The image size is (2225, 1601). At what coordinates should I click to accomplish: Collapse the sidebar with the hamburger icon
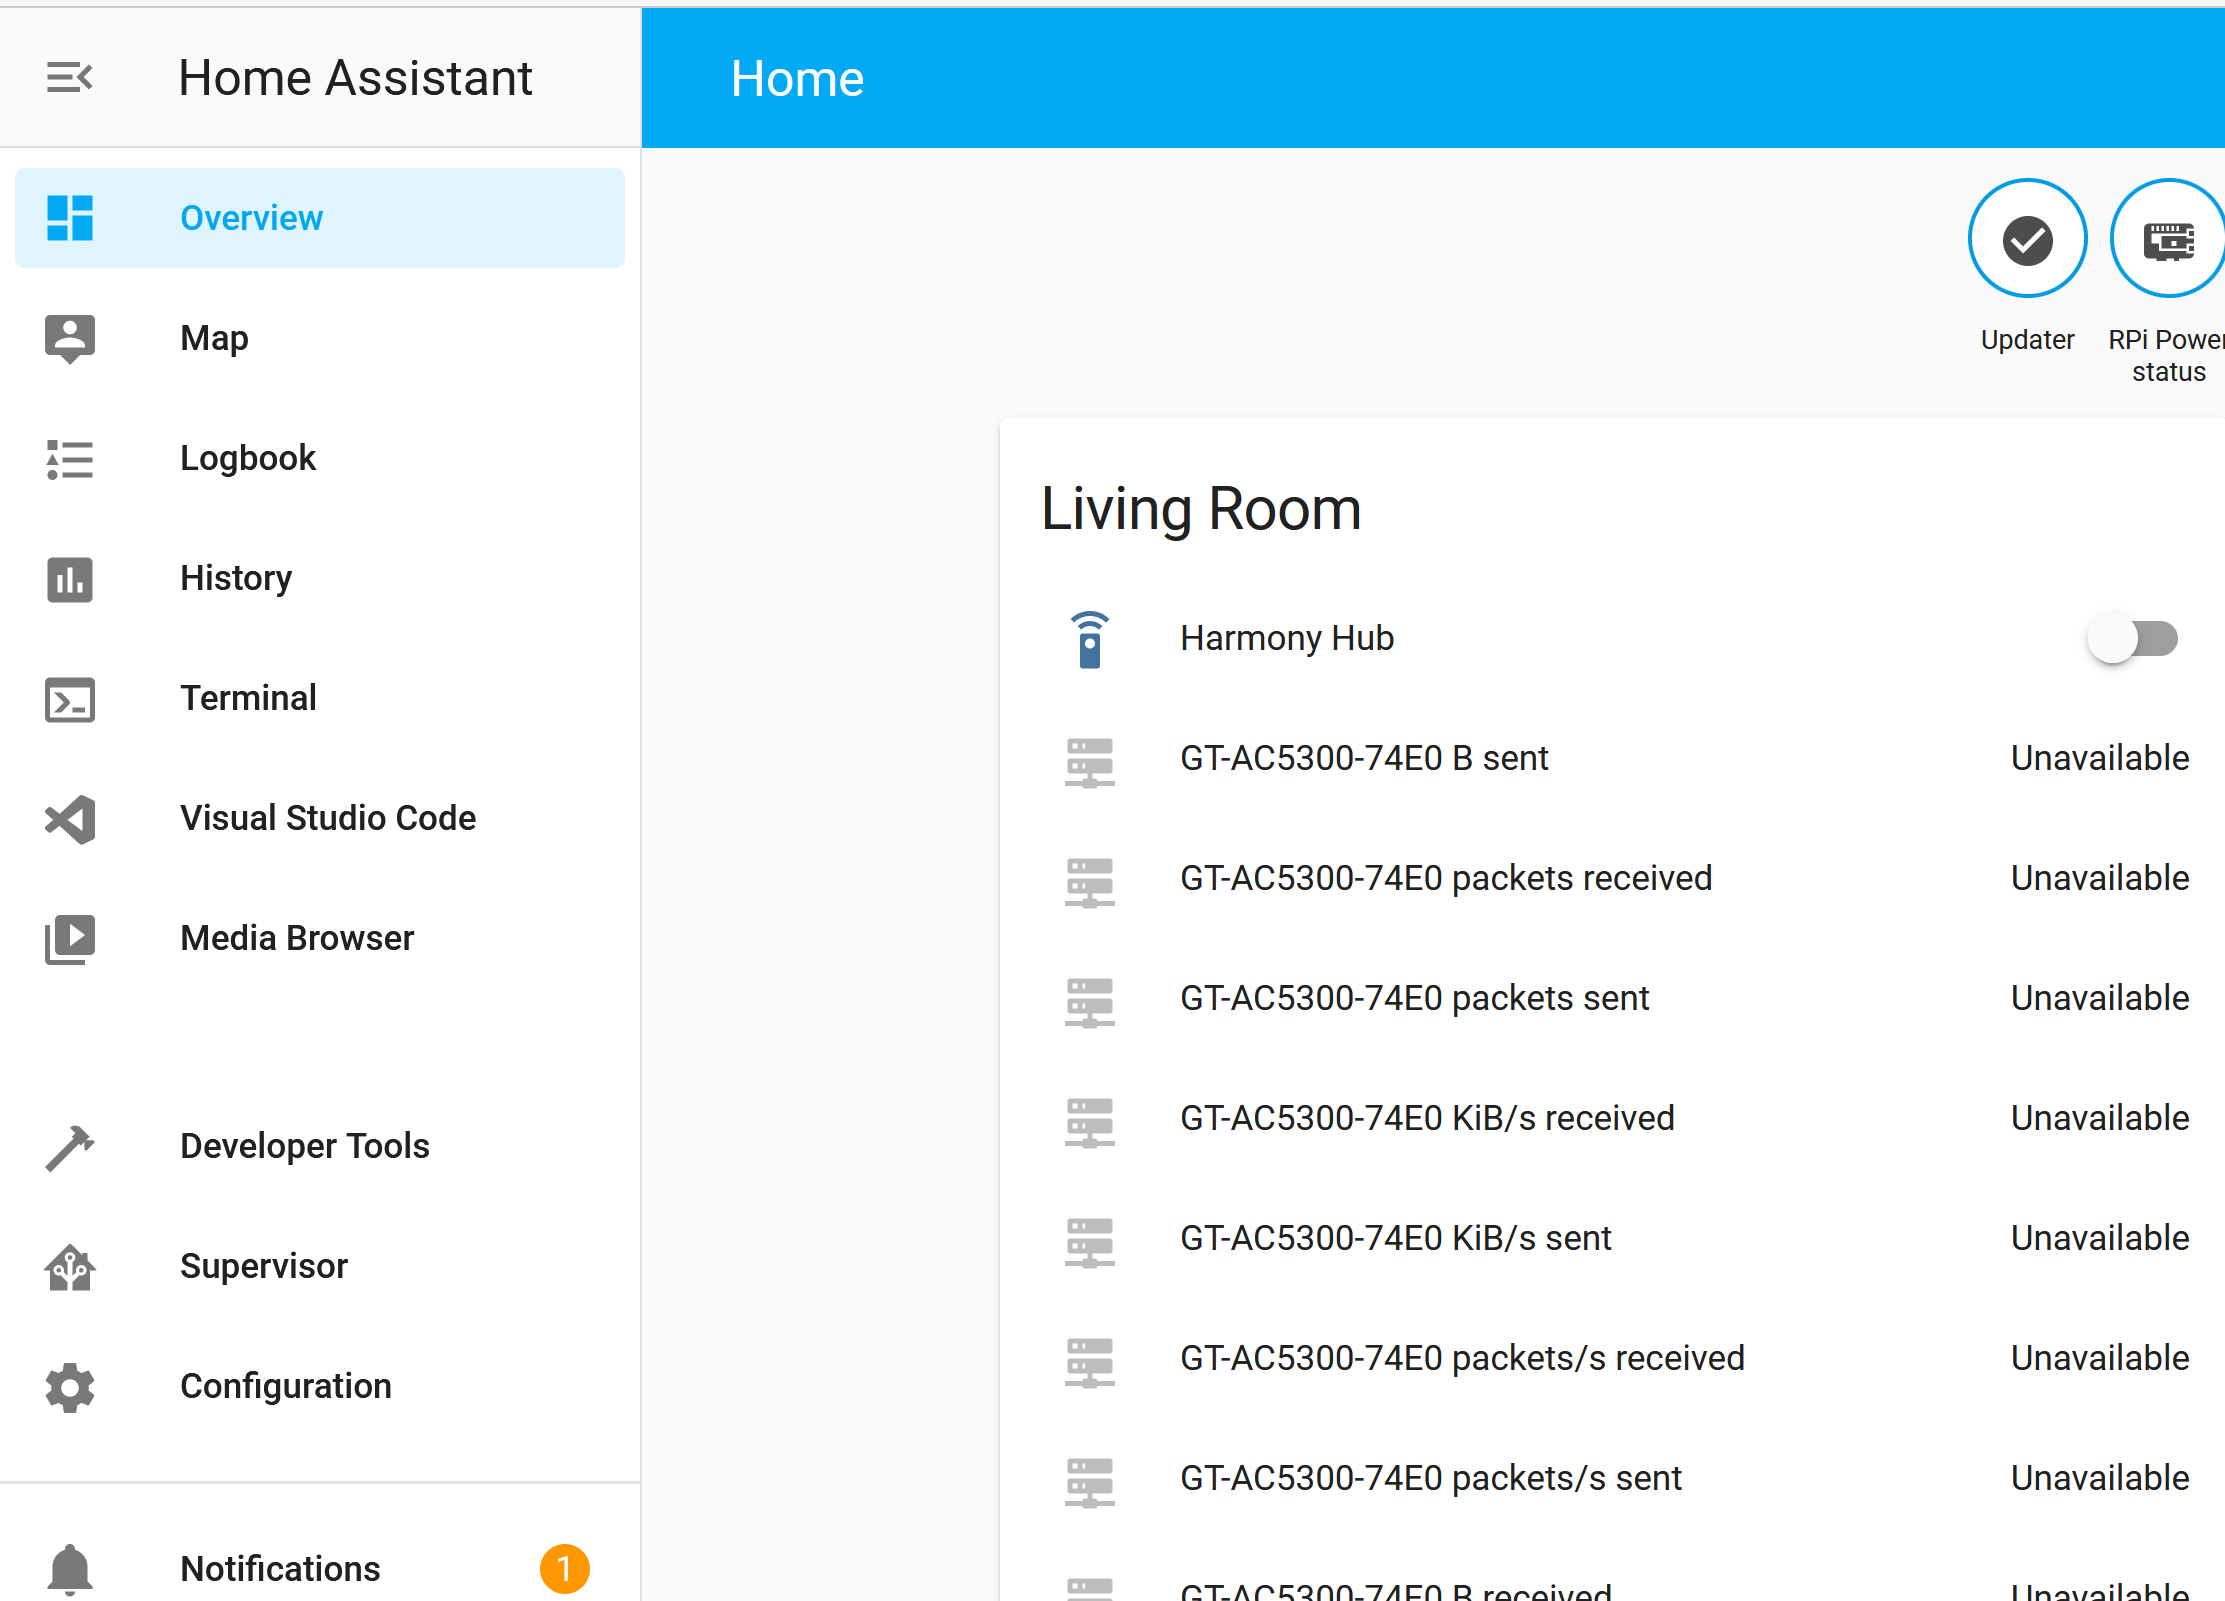[69, 77]
